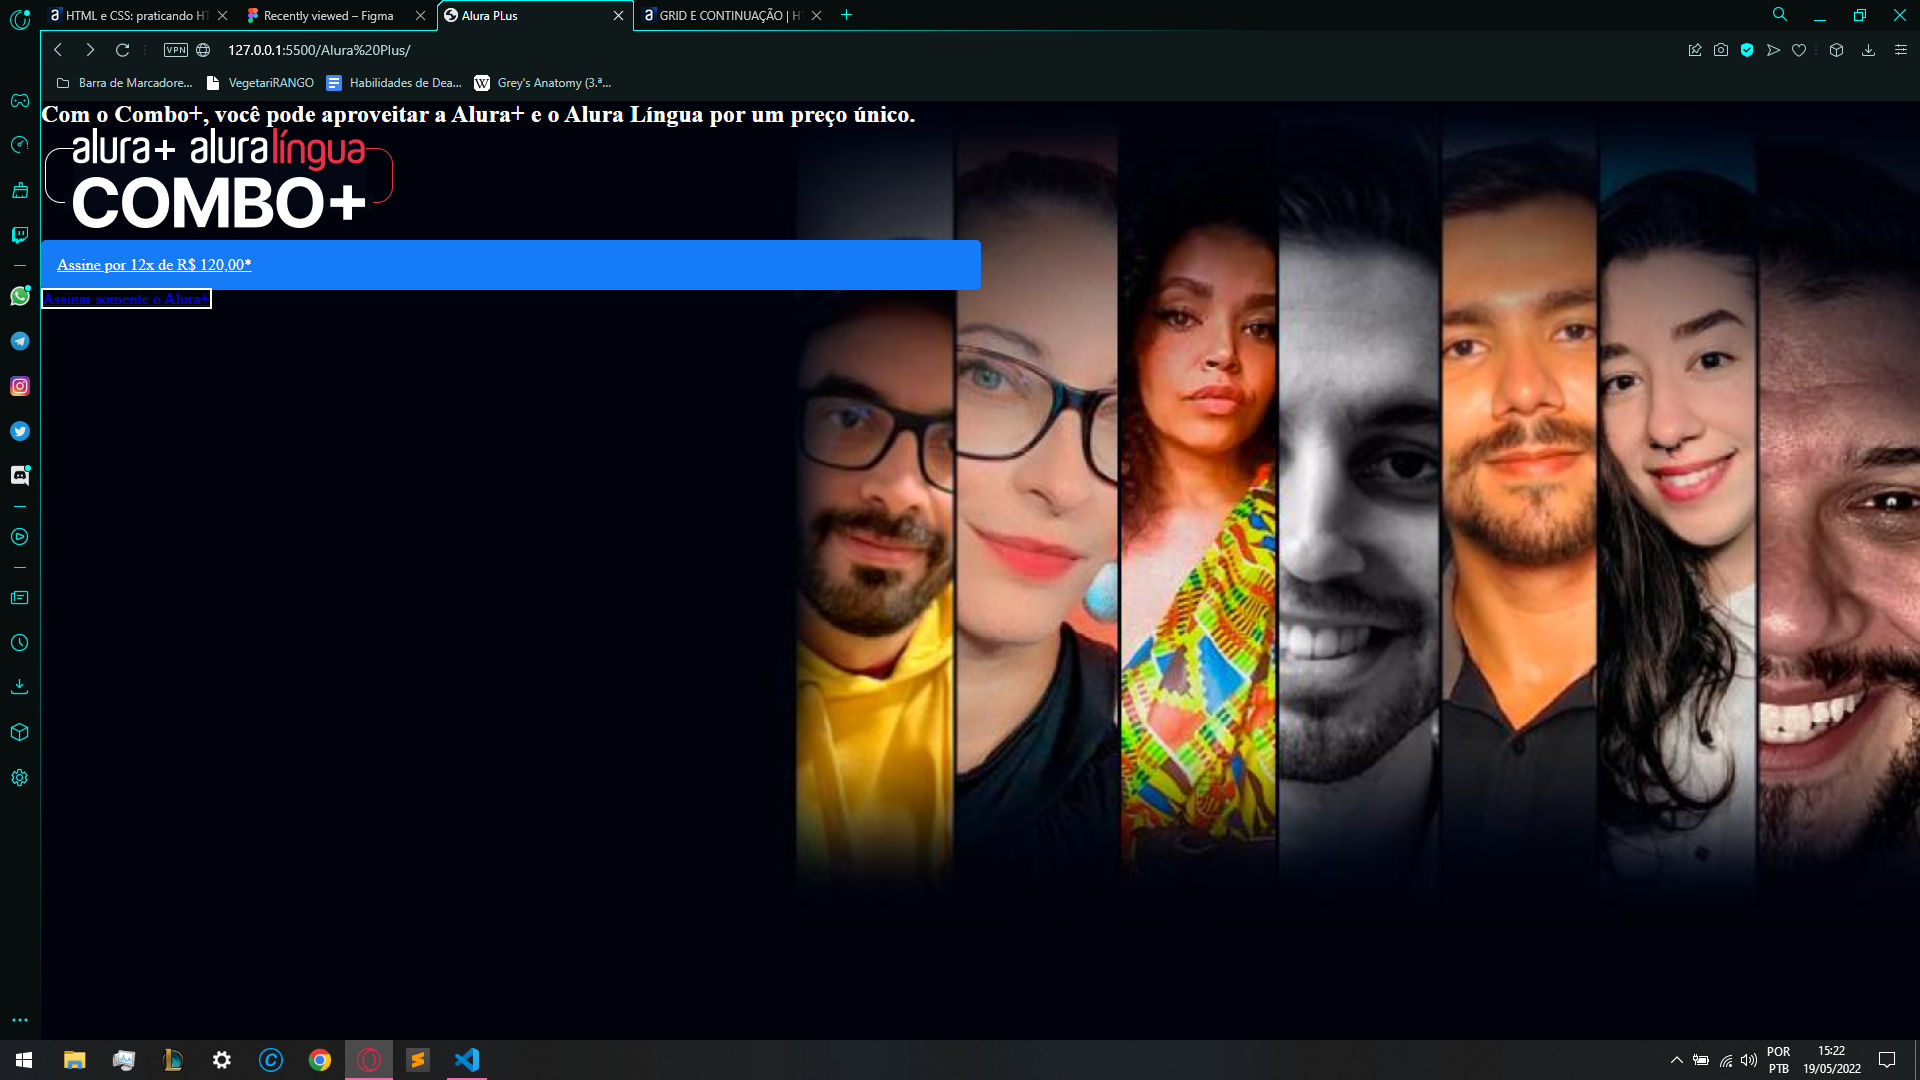Go forward to next page

90,50
